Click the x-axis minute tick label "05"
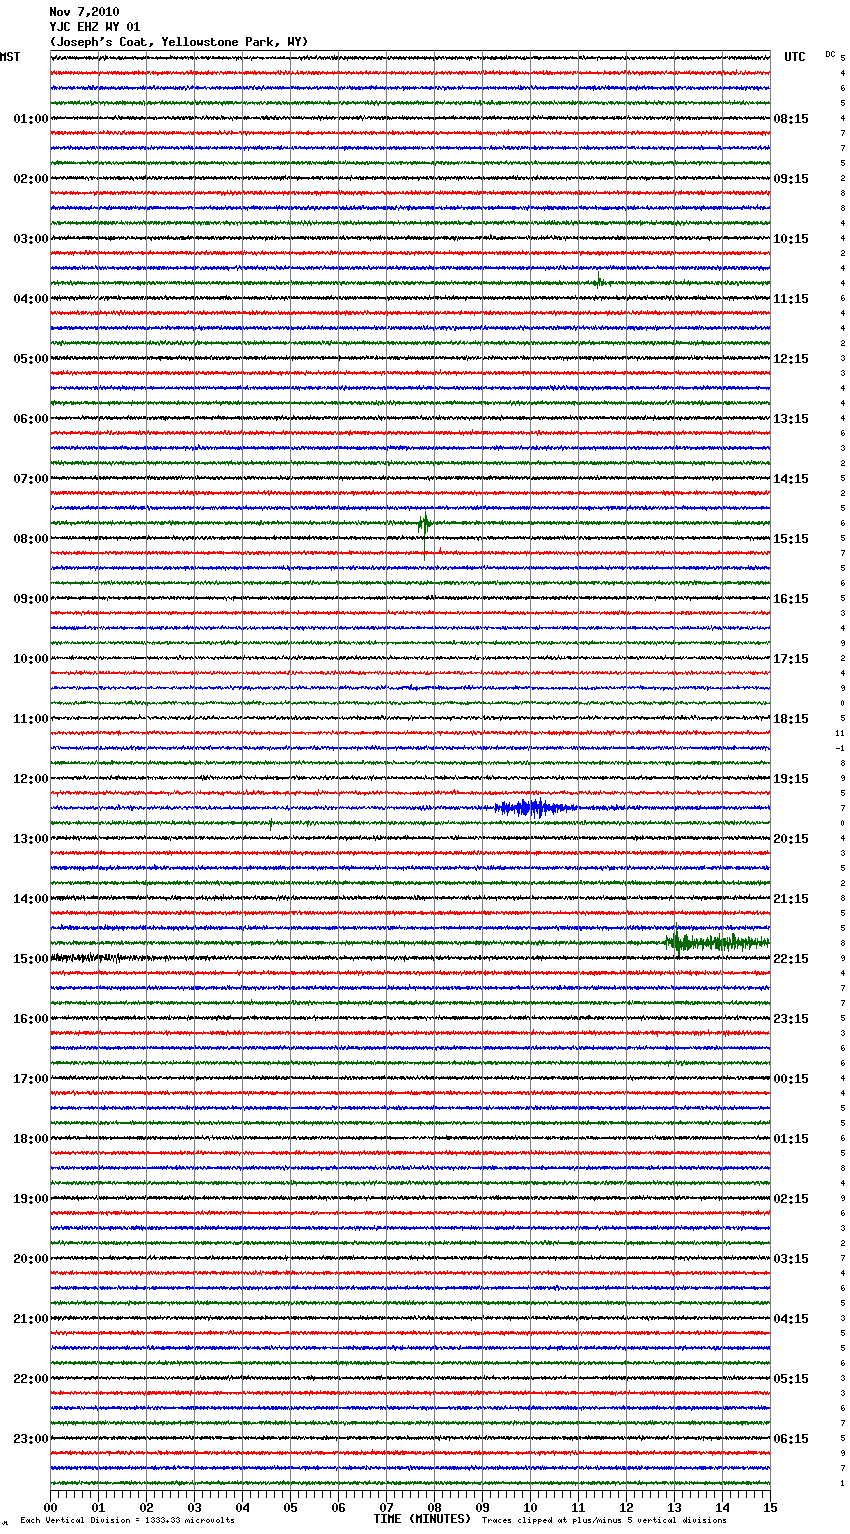 tap(290, 1507)
